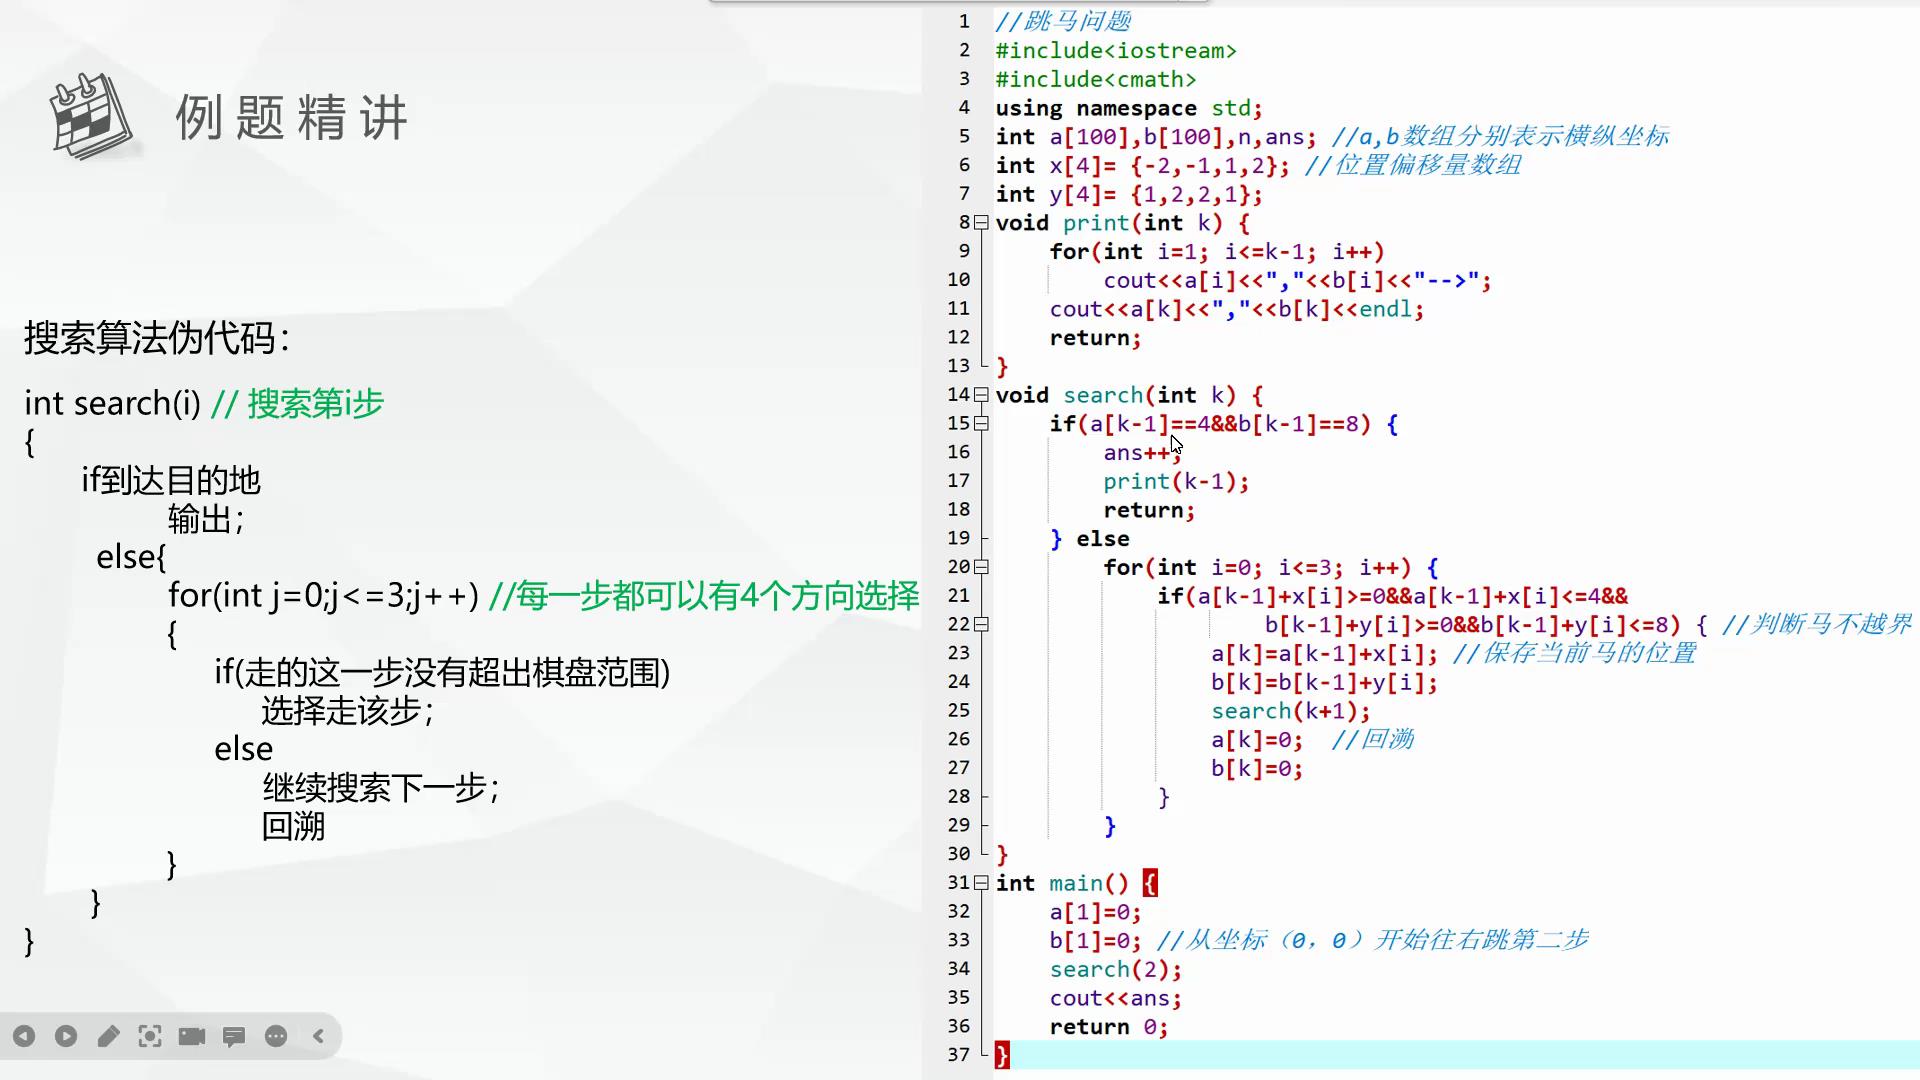Fold the main function on line 31
This screenshot has width=1920, height=1080.
(x=982, y=882)
